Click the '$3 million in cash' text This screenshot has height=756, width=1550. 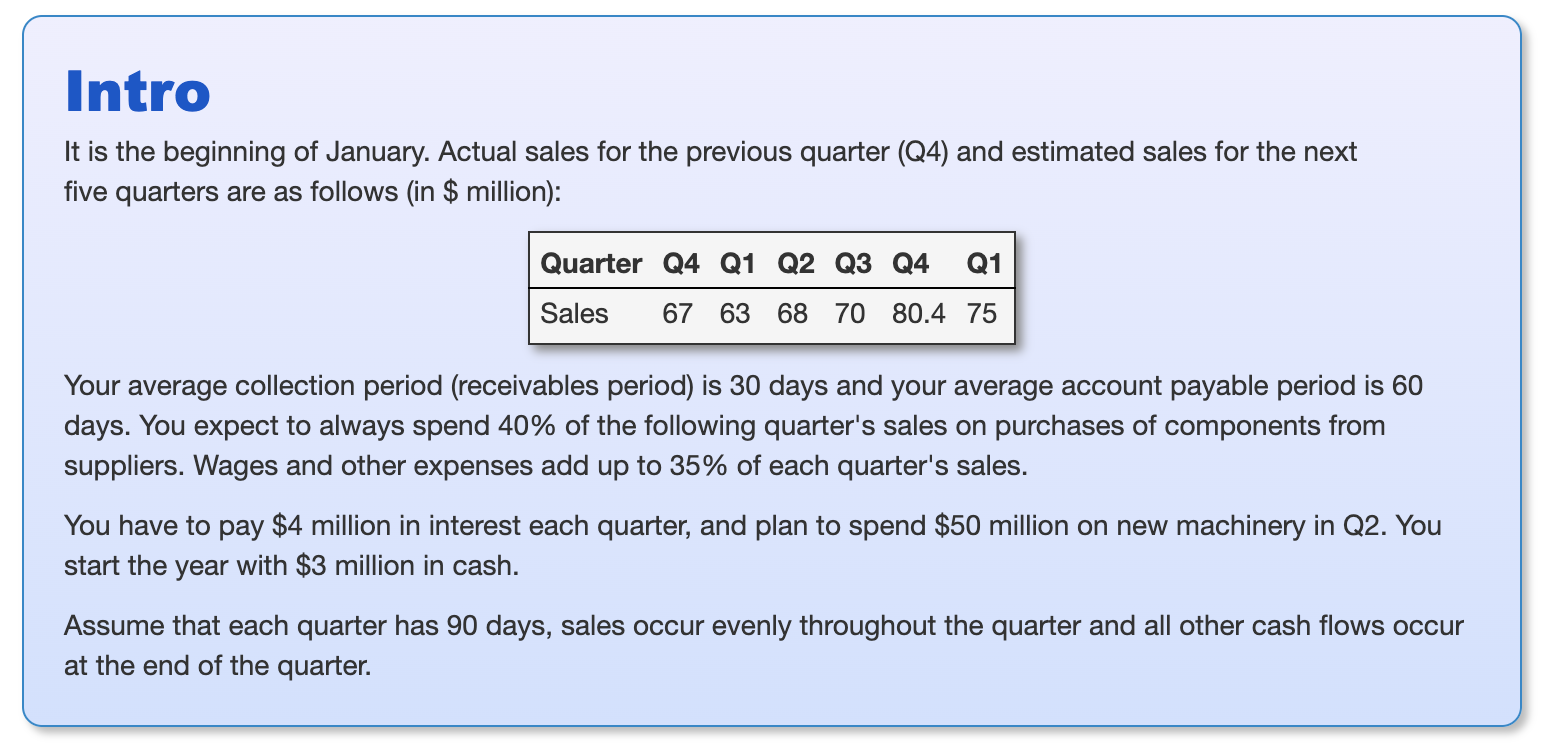point(407,565)
